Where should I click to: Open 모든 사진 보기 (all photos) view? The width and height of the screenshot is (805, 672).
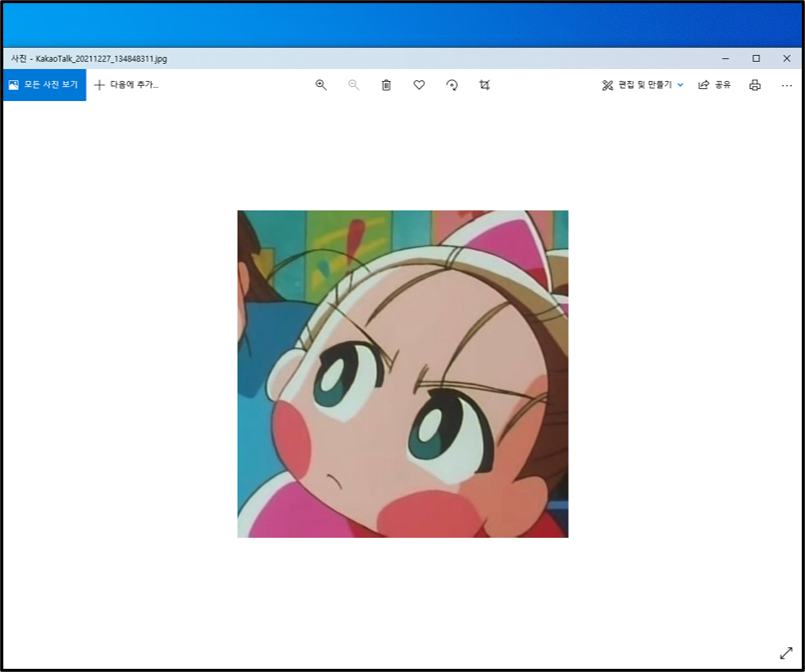tap(45, 85)
